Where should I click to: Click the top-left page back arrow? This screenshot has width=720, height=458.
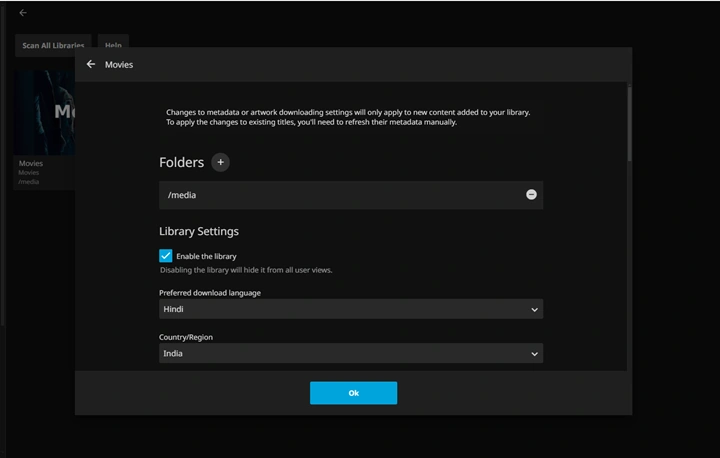(x=23, y=13)
